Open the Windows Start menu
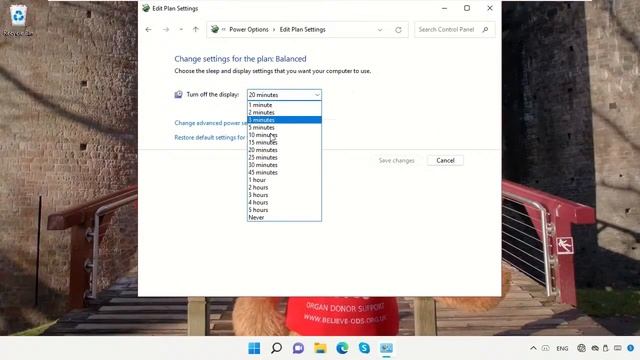Image resolution: width=640 pixels, height=360 pixels. tap(254, 348)
